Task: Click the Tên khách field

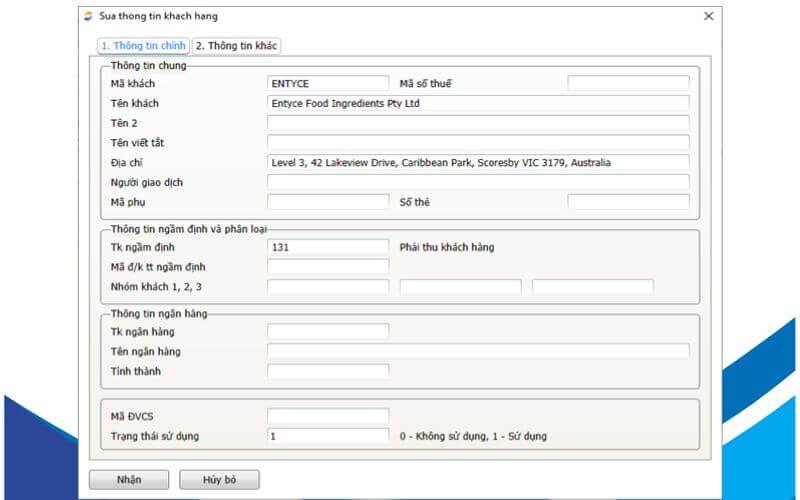Action: [x=478, y=103]
